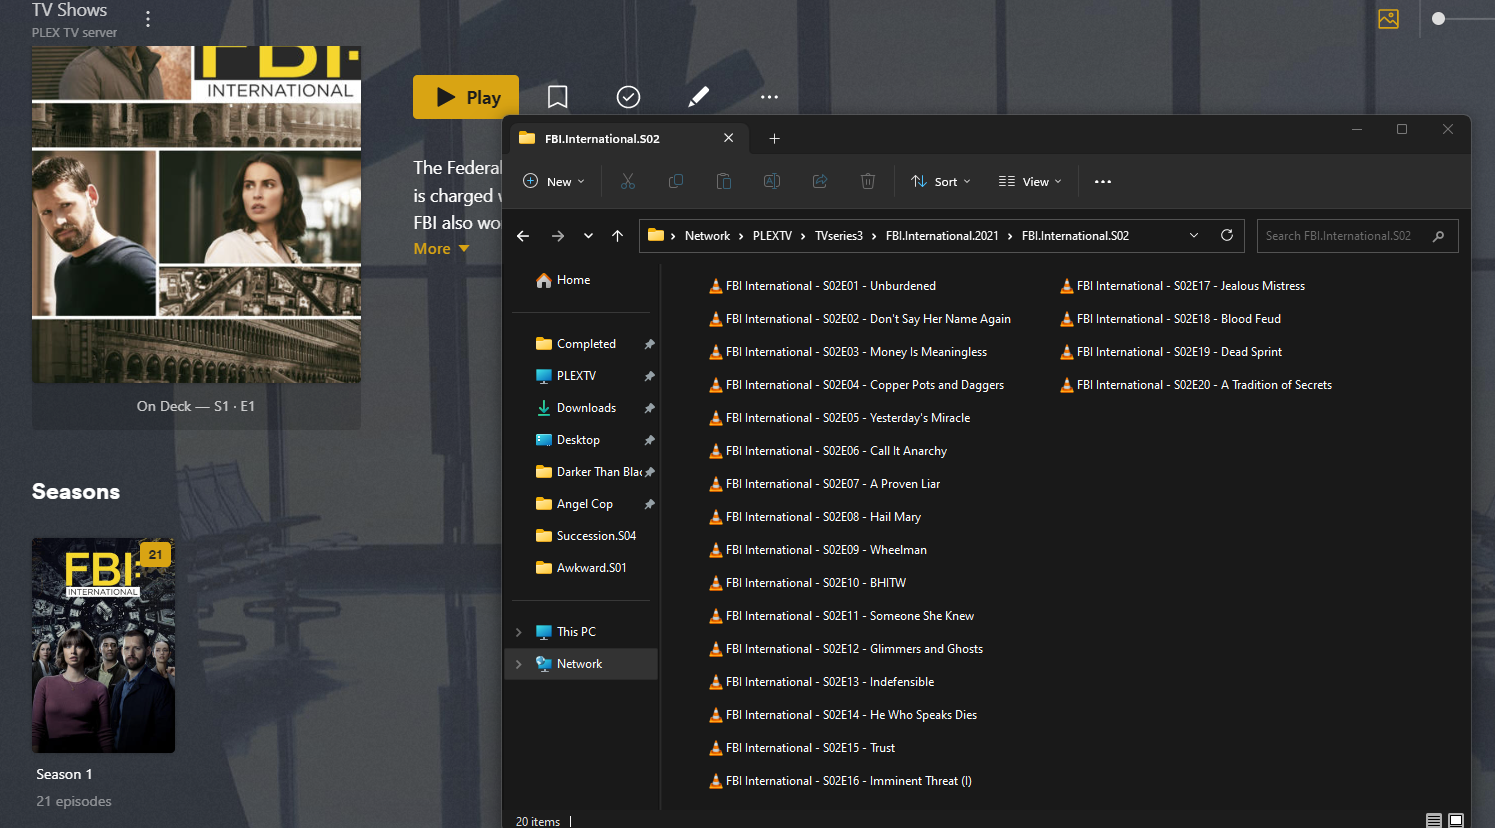This screenshot has height=828, width=1495.
Task: Open the Plex edit pencil icon
Action: (x=699, y=97)
